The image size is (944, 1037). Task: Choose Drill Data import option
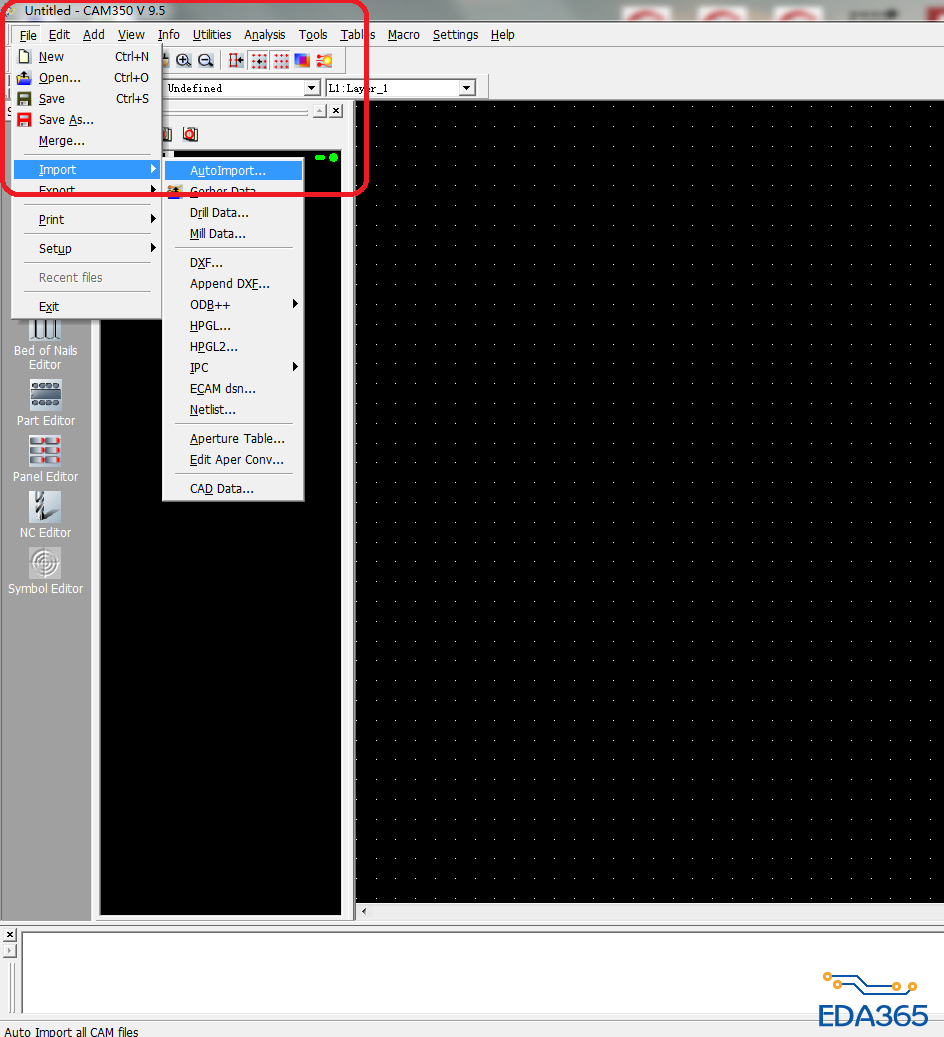234,213
